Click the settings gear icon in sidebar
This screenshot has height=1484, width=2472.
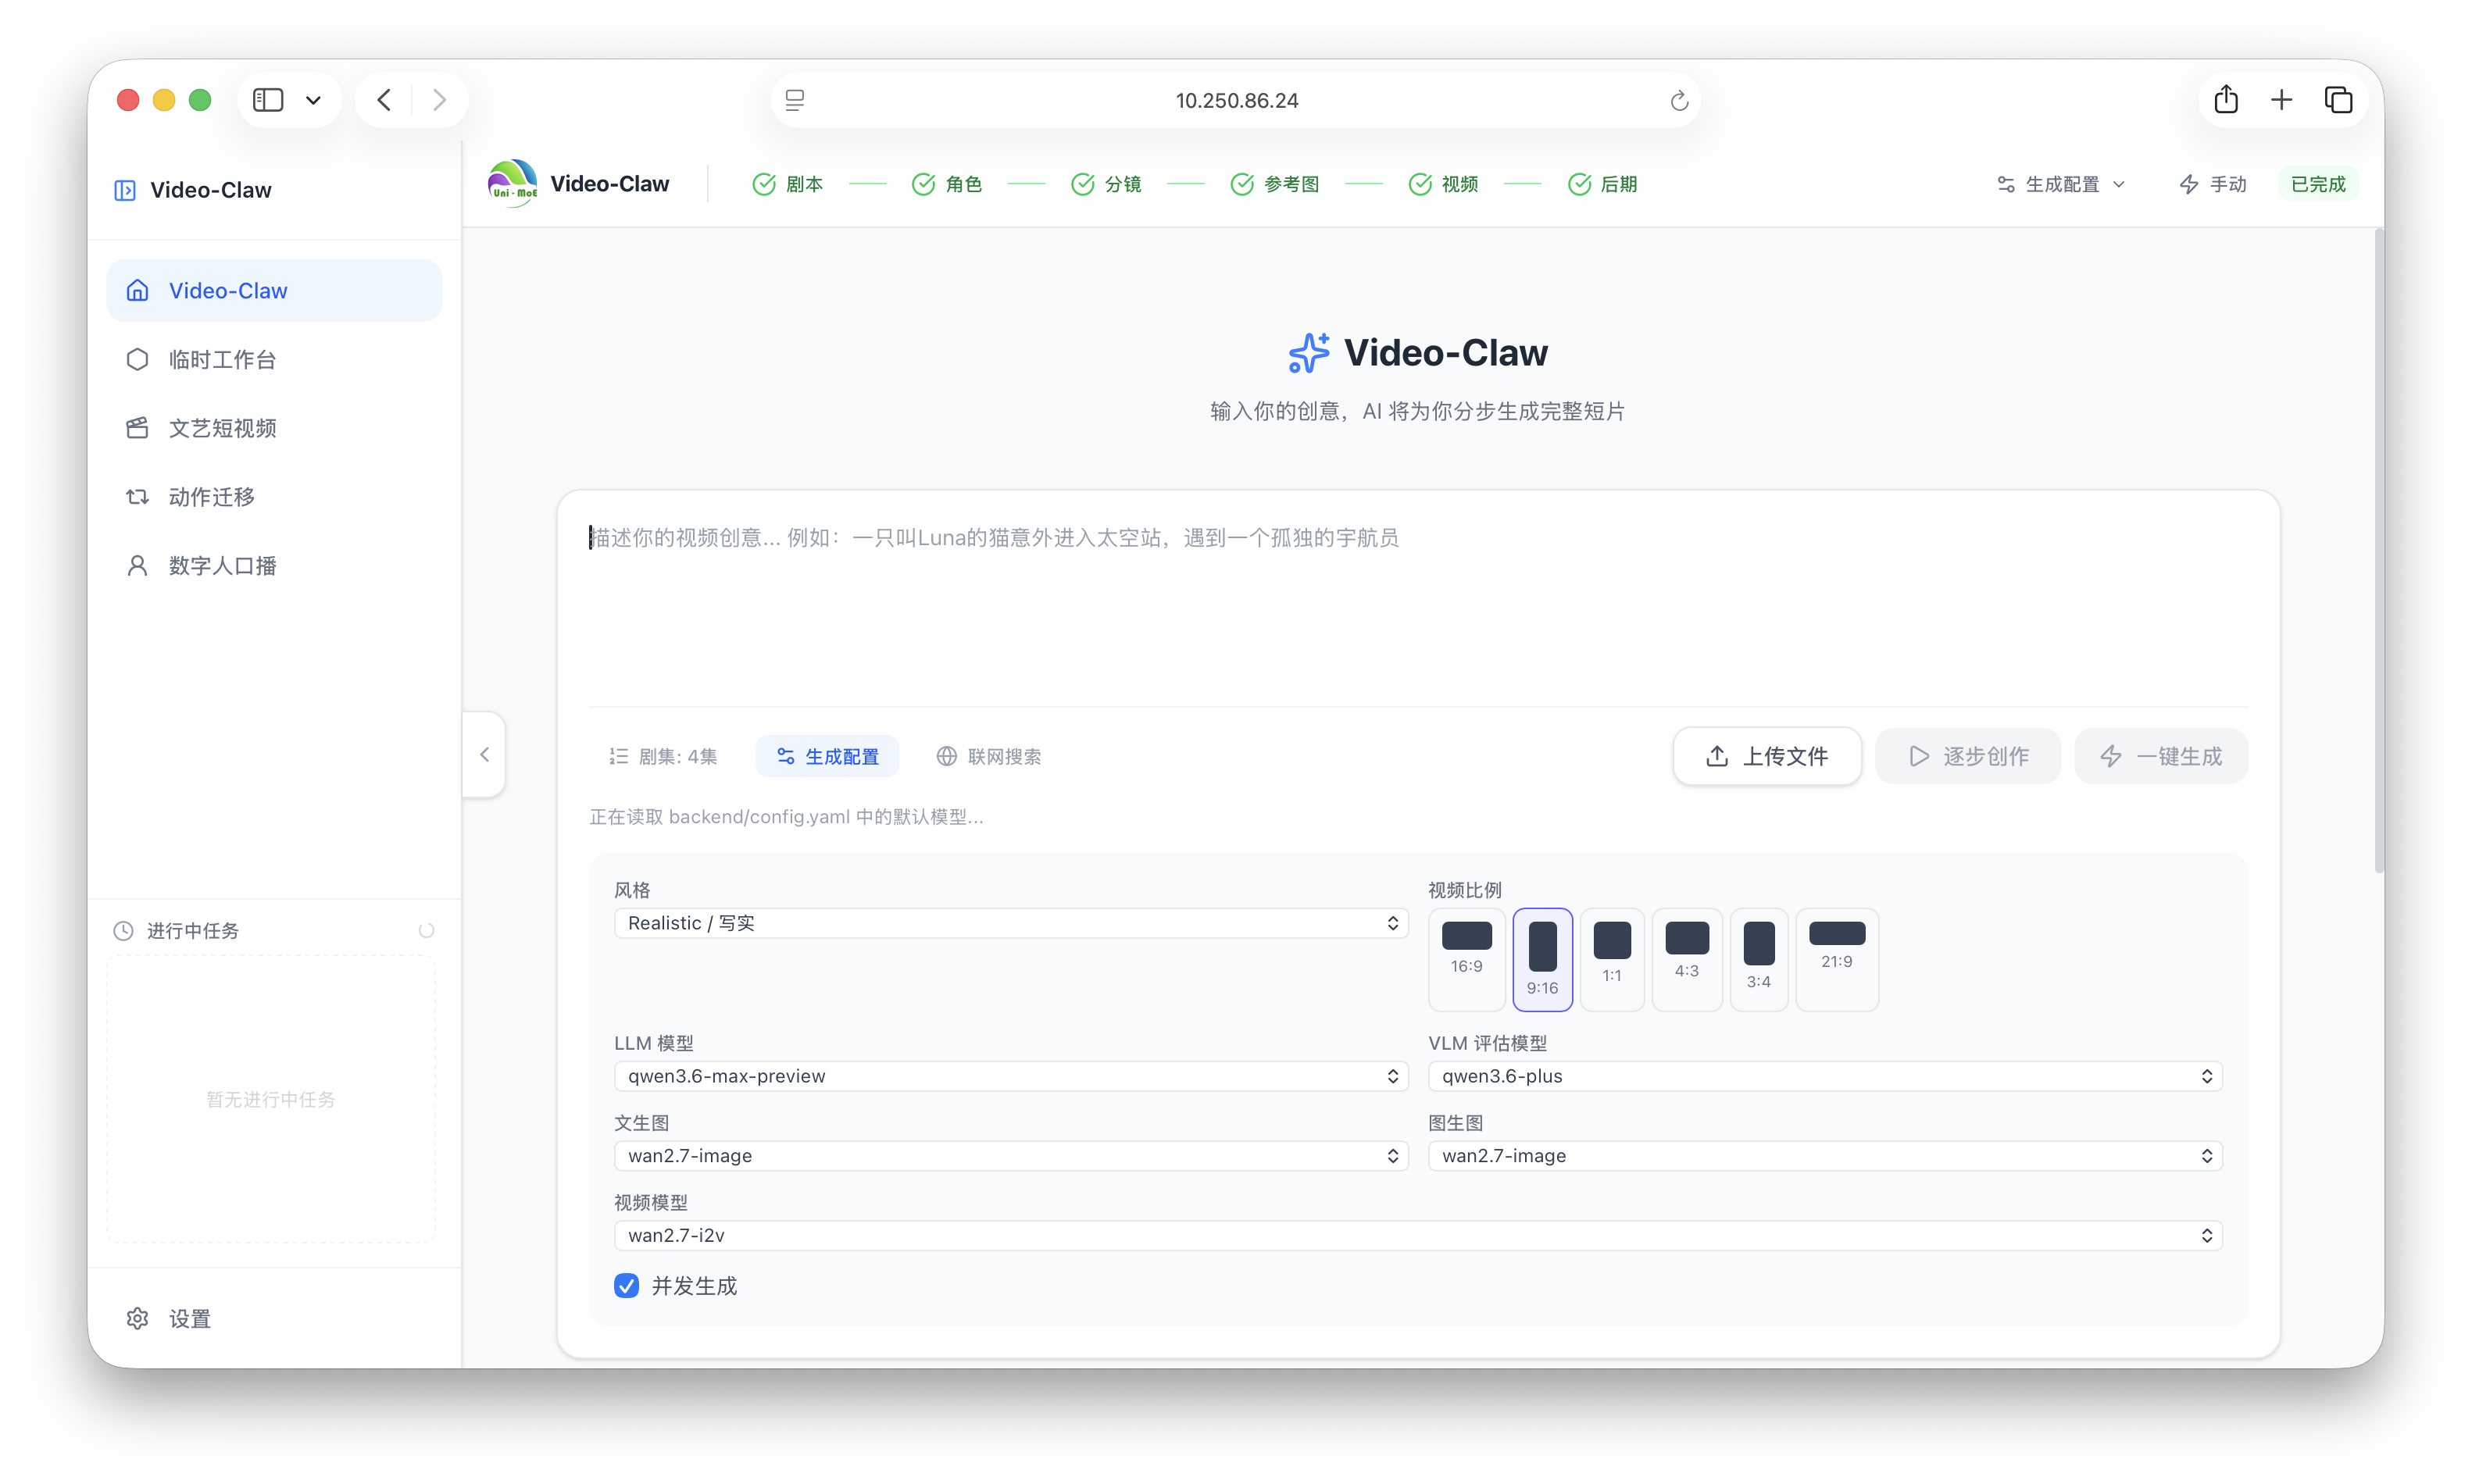click(x=137, y=1318)
